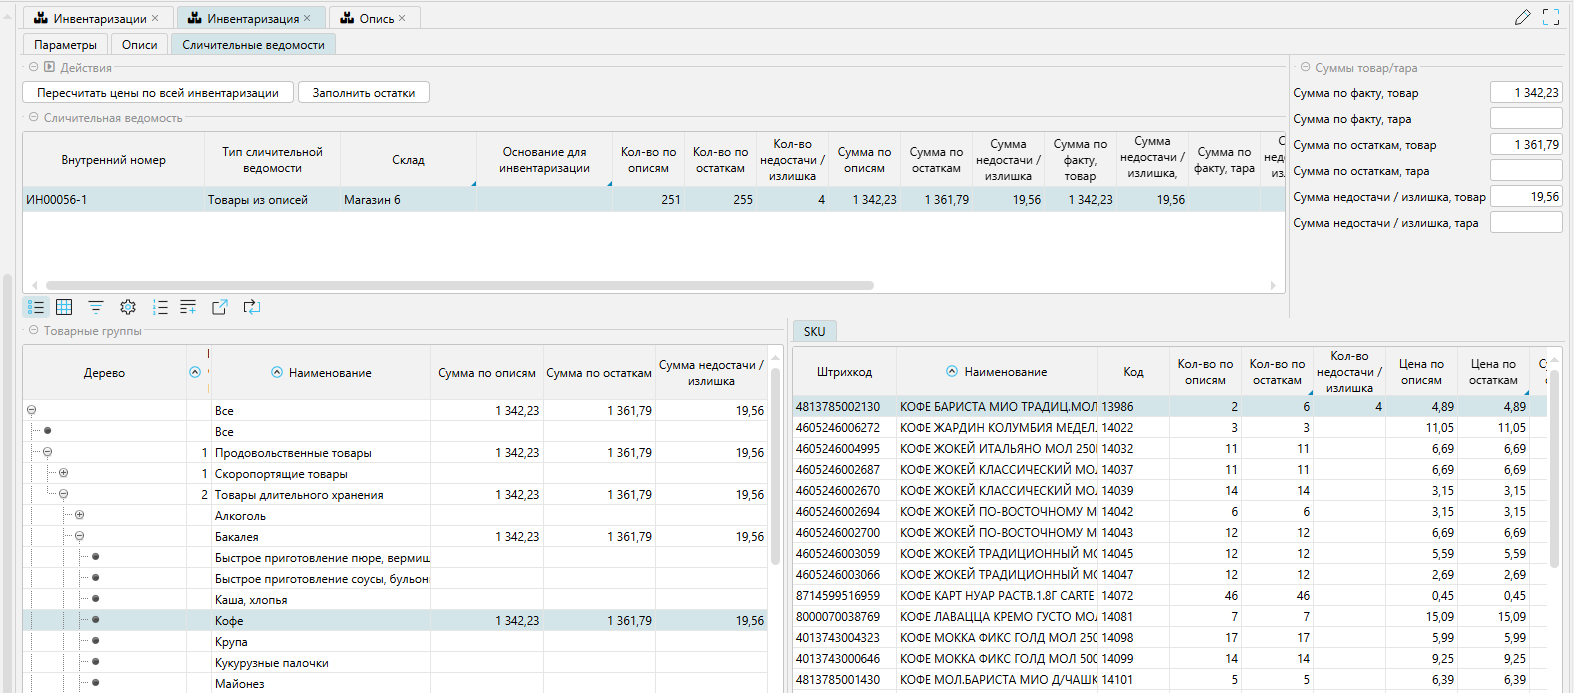Close the Опись tab
This screenshot has height=693, width=1574.
402,18
